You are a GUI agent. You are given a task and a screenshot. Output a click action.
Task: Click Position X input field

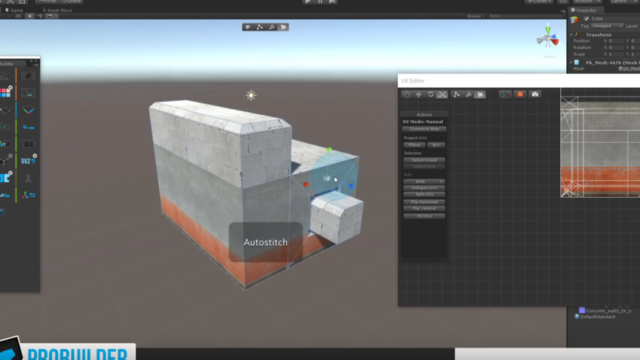point(616,41)
